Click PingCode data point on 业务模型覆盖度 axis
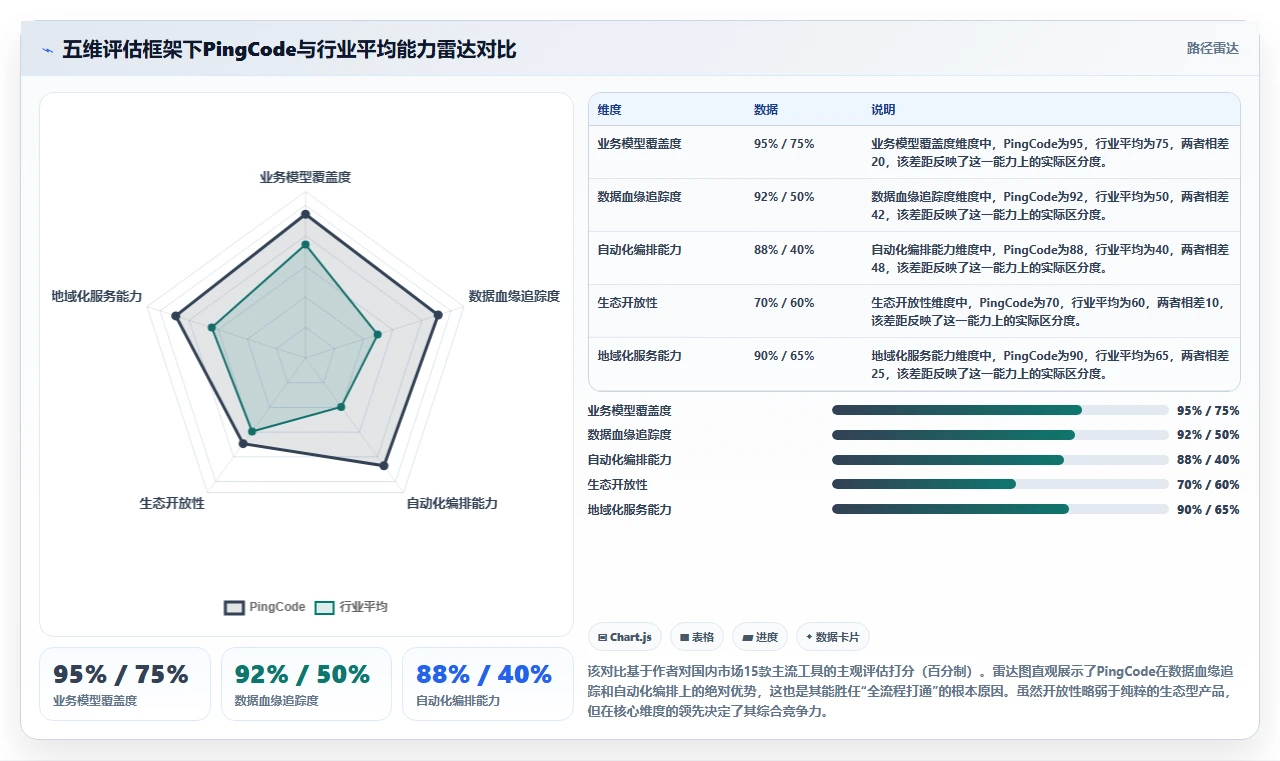 pos(305,214)
